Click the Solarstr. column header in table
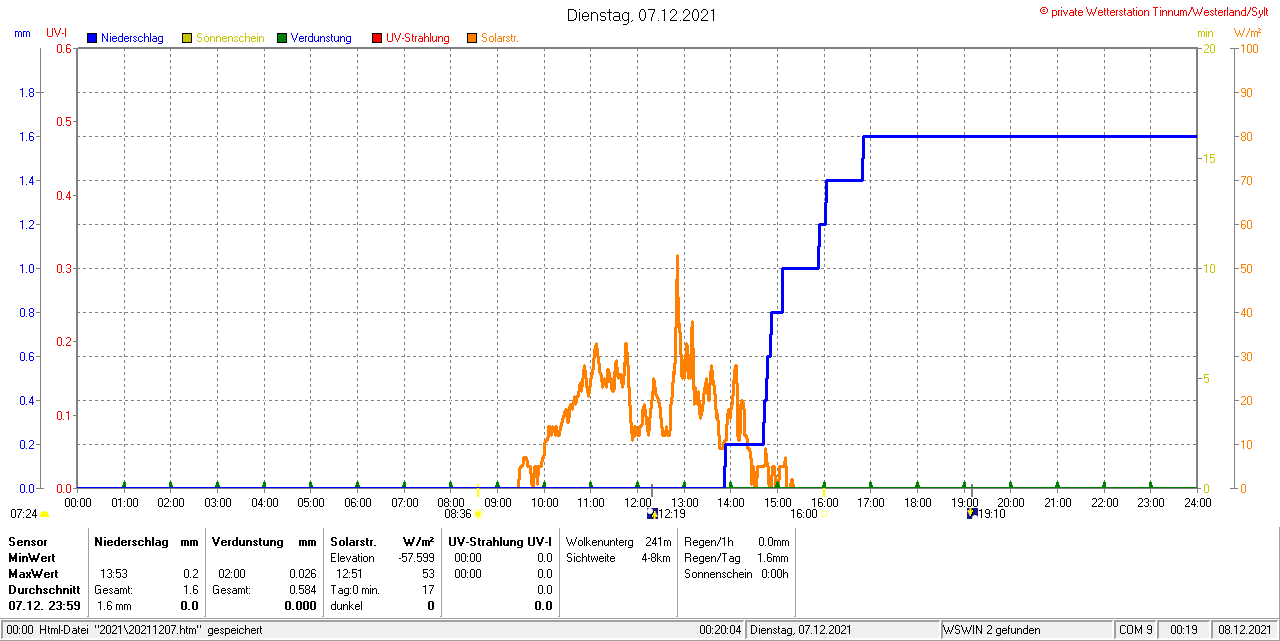 coord(352,541)
